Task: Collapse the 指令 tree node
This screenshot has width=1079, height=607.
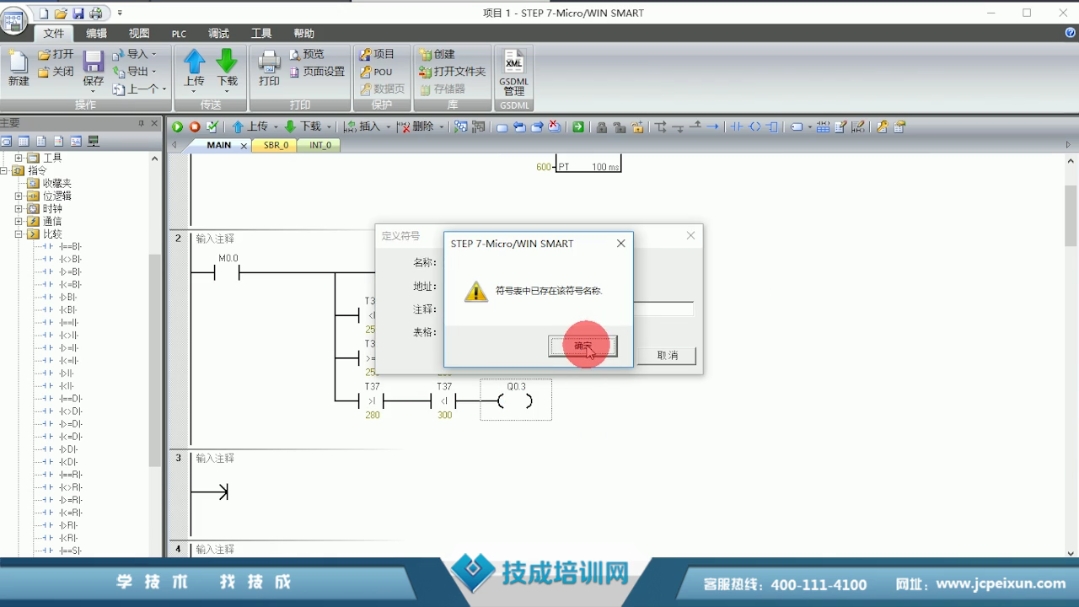Action: point(5,171)
